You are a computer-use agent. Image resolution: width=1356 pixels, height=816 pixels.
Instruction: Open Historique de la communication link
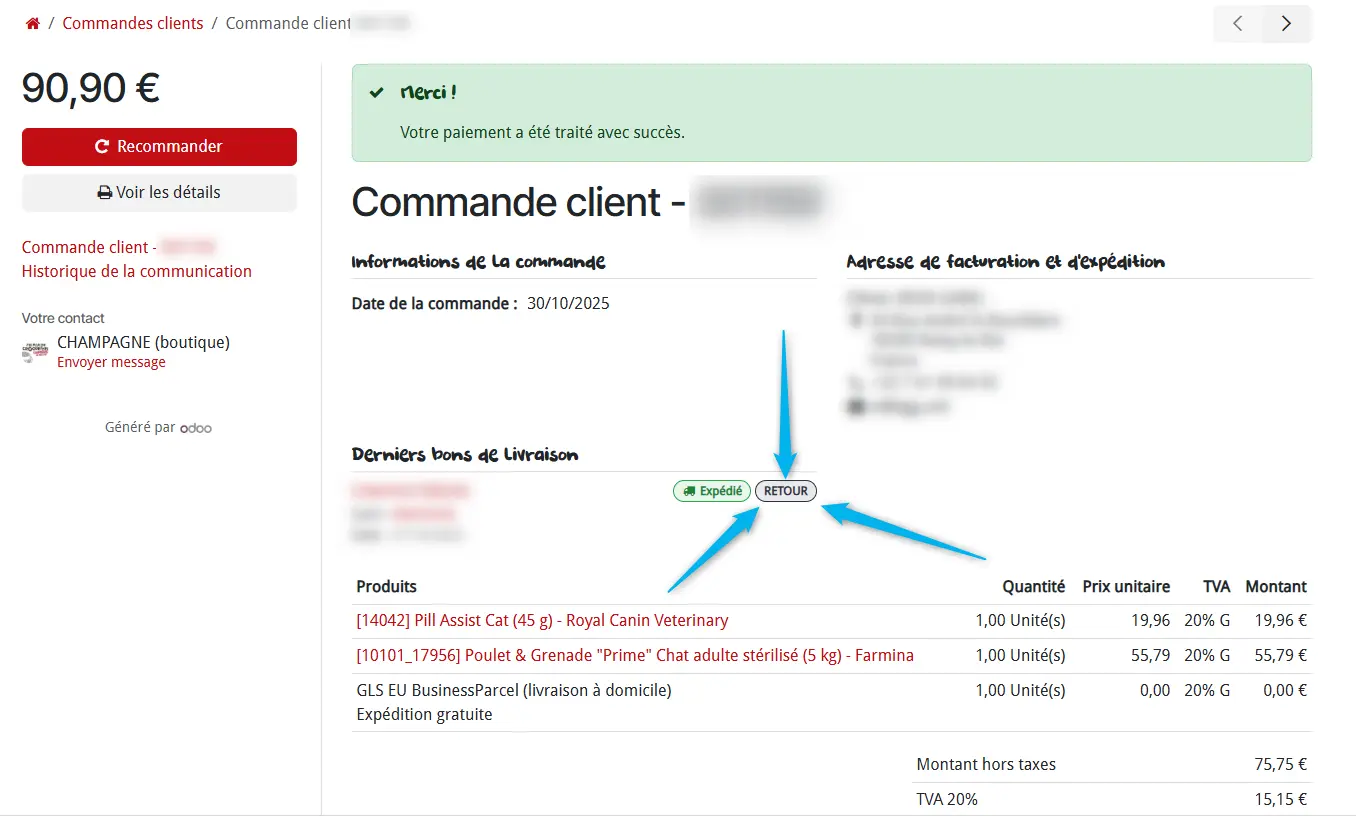(137, 271)
